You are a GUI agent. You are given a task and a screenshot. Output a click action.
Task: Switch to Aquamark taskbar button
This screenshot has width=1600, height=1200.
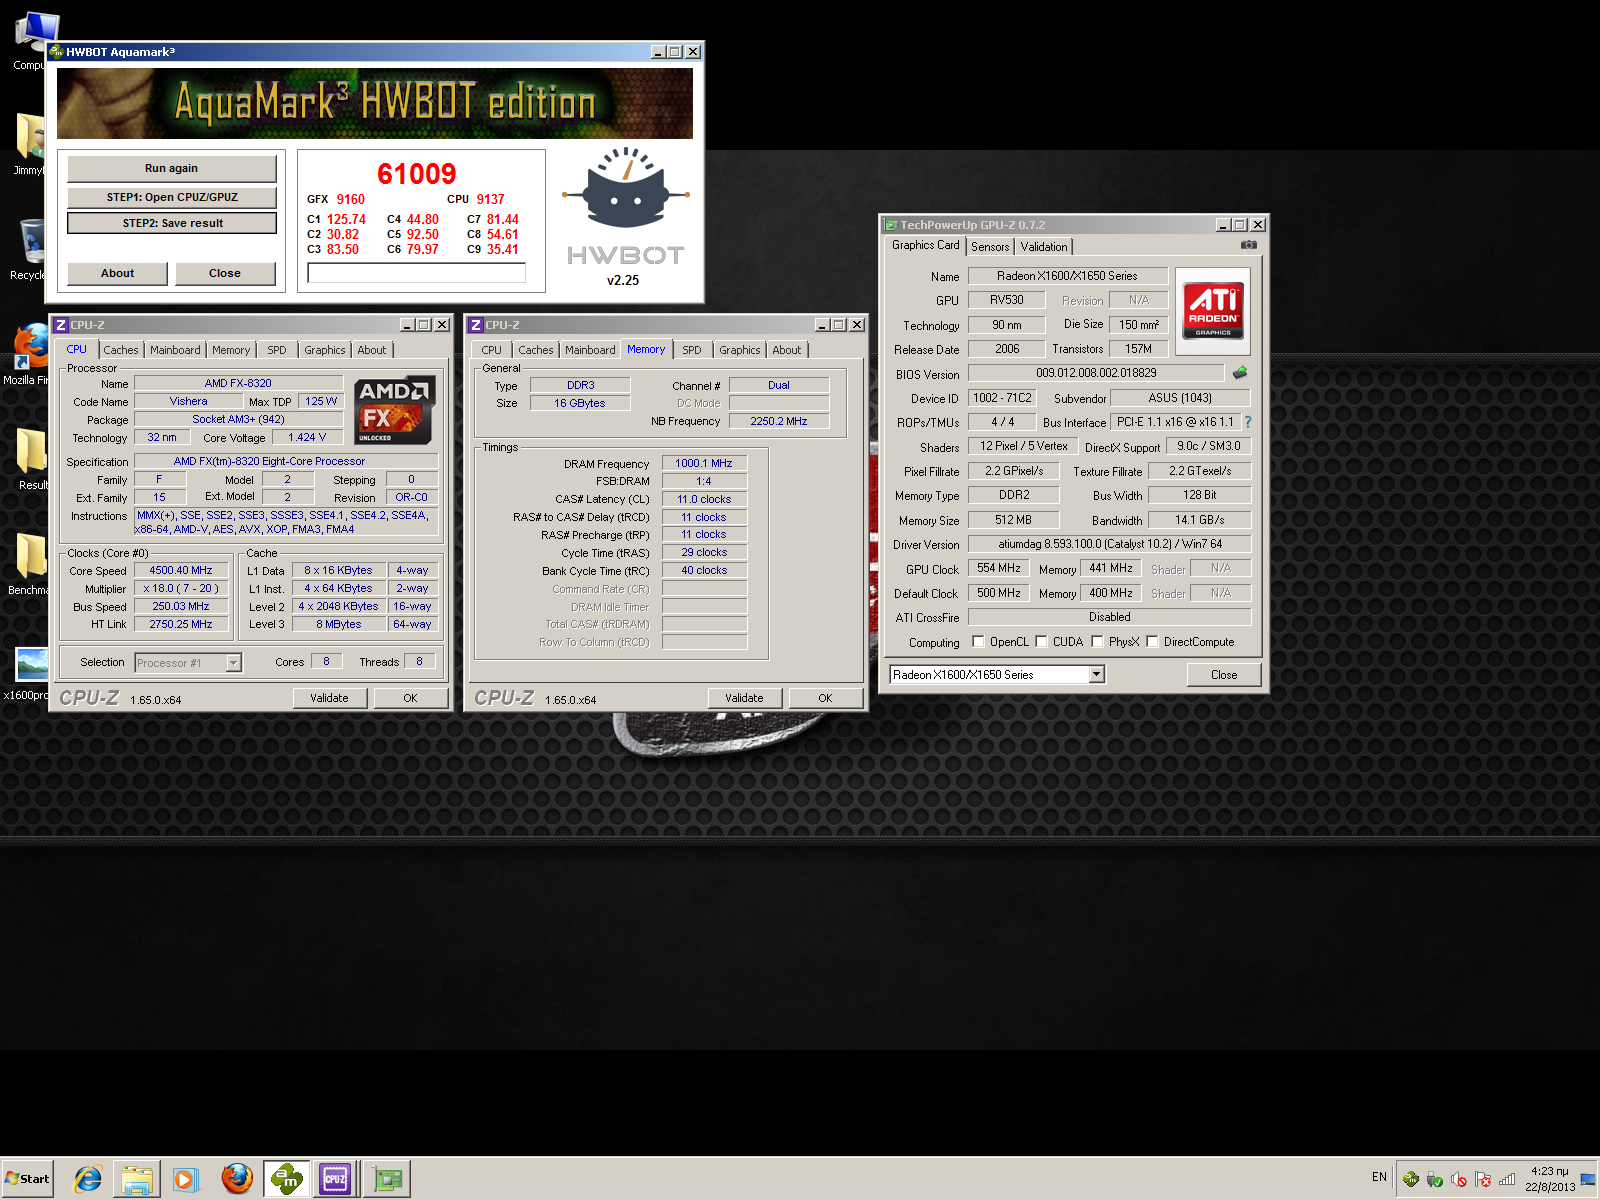(x=287, y=1179)
